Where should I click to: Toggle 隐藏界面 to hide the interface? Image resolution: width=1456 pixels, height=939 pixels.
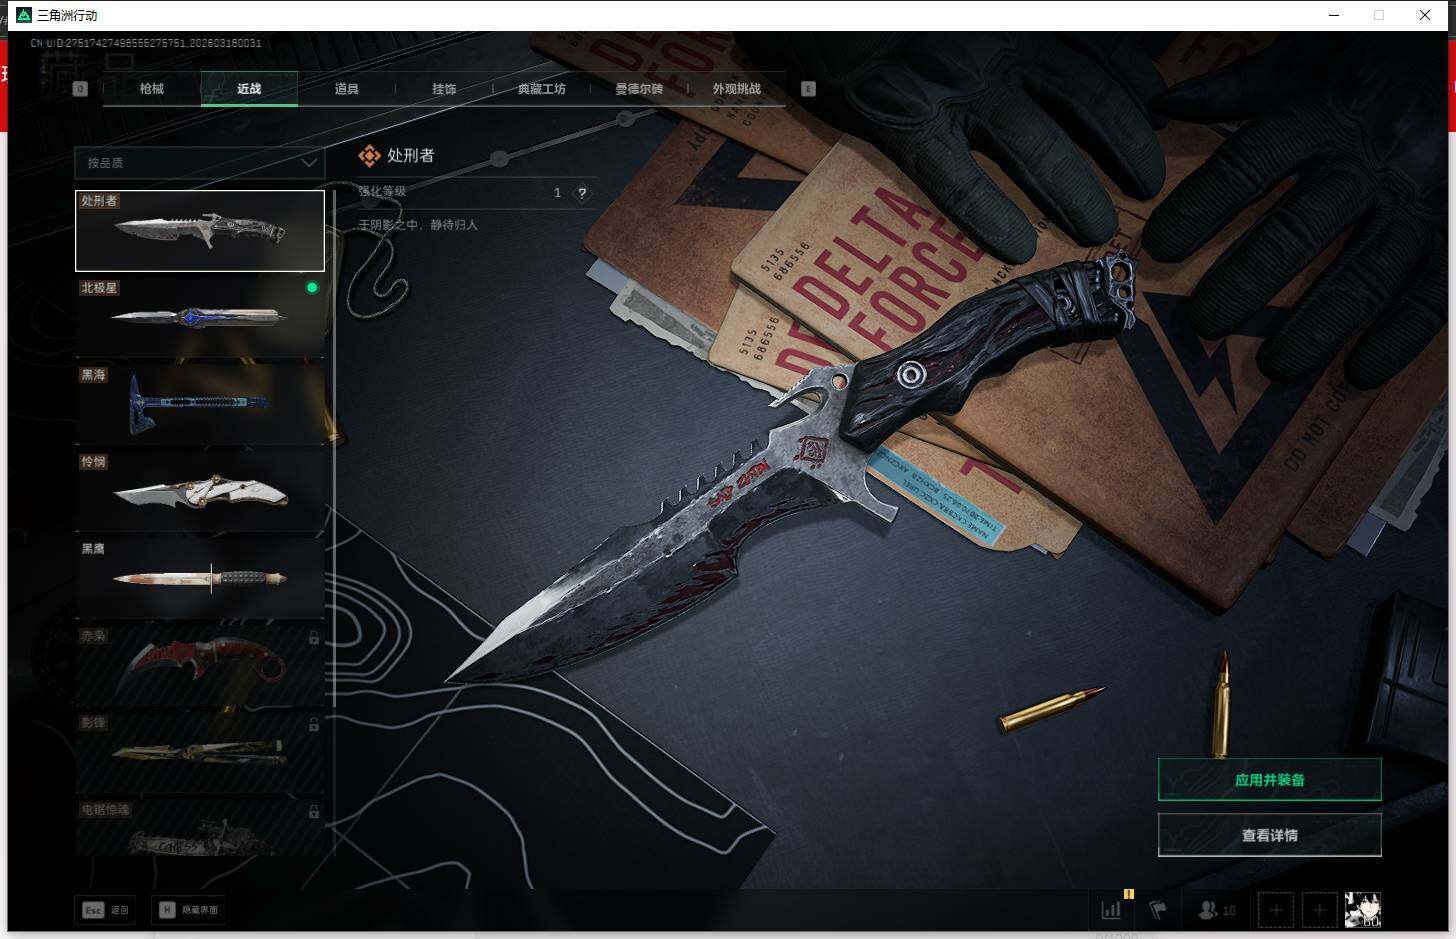click(189, 910)
